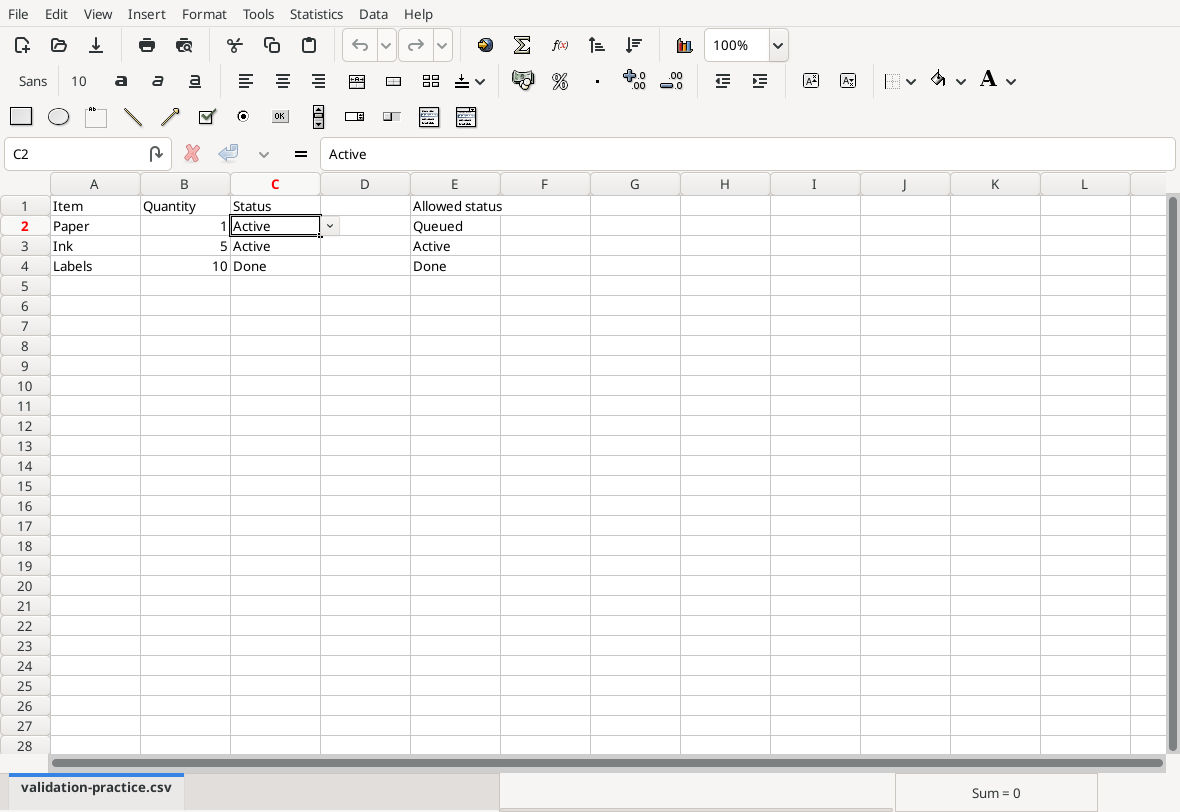Apply background fill color bucket
The width and height of the screenshot is (1180, 812).
[938, 79]
